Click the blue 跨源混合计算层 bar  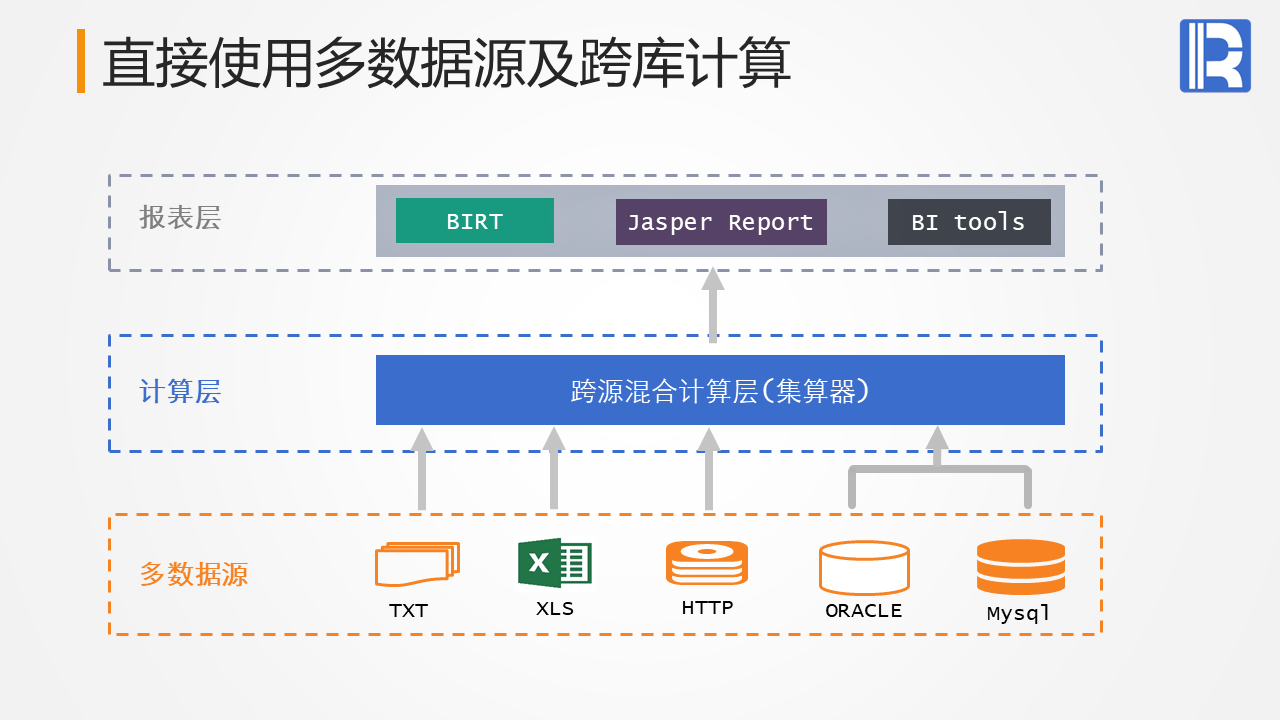pos(720,390)
